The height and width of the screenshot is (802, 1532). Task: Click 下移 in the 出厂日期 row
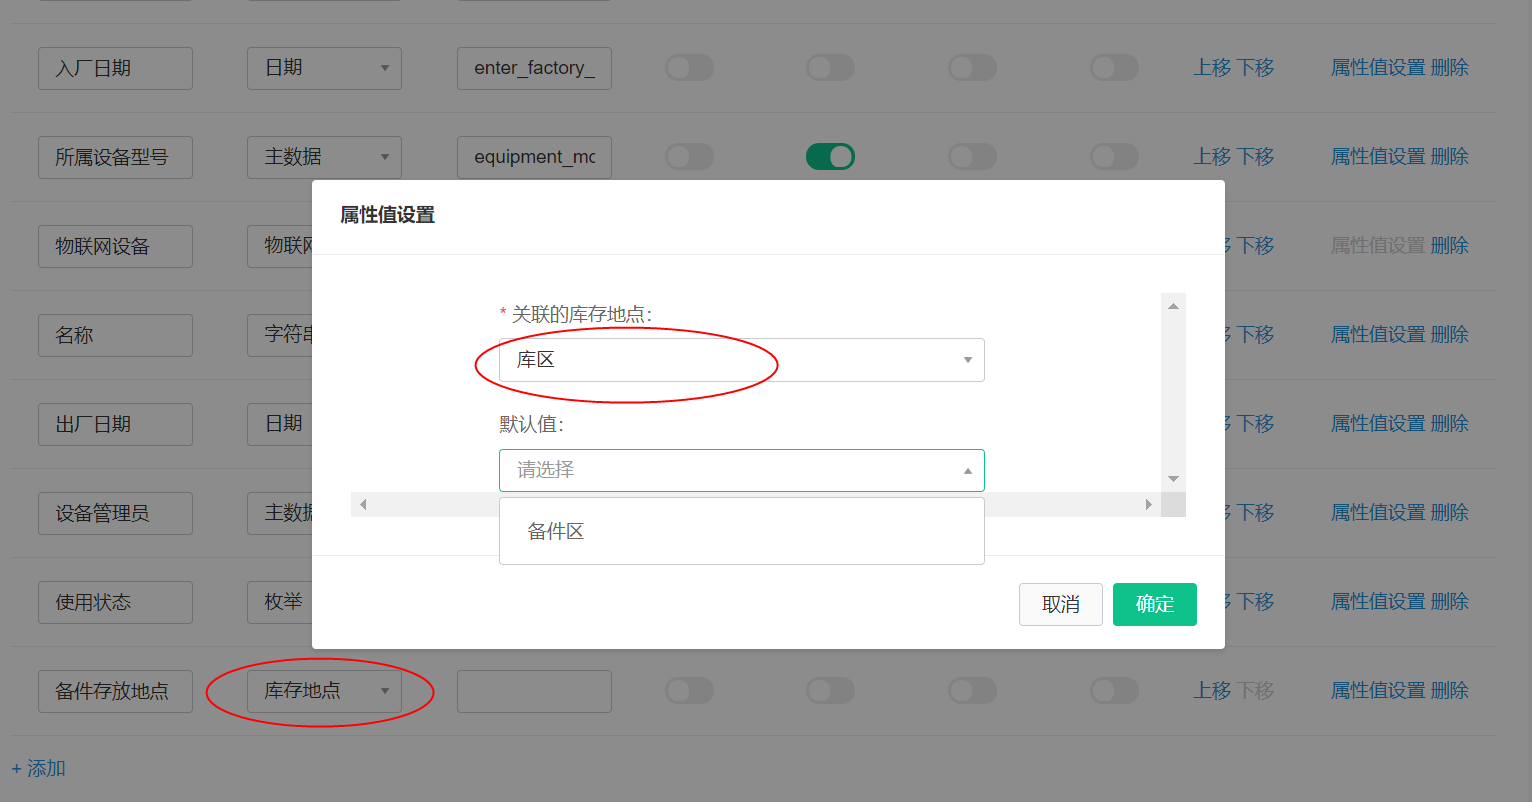1255,424
